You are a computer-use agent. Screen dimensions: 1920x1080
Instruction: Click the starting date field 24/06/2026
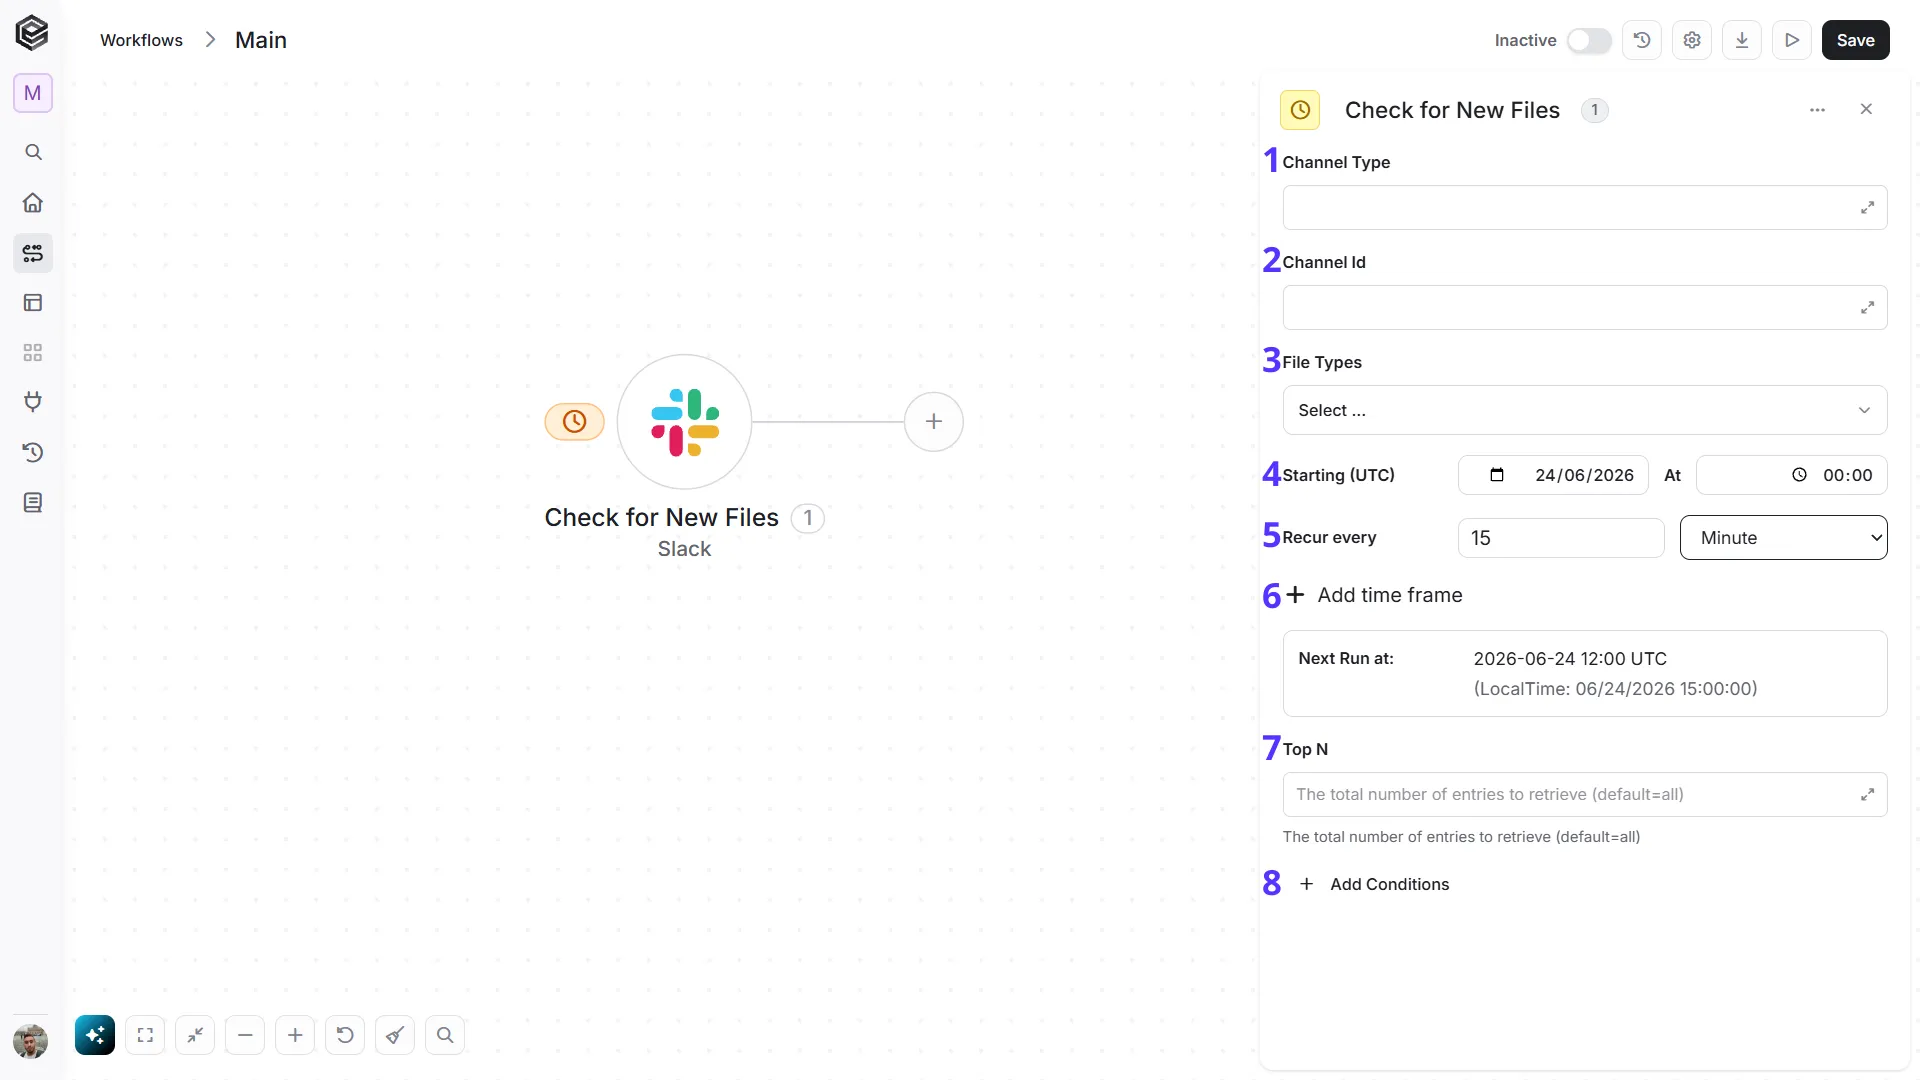[x=1553, y=475]
